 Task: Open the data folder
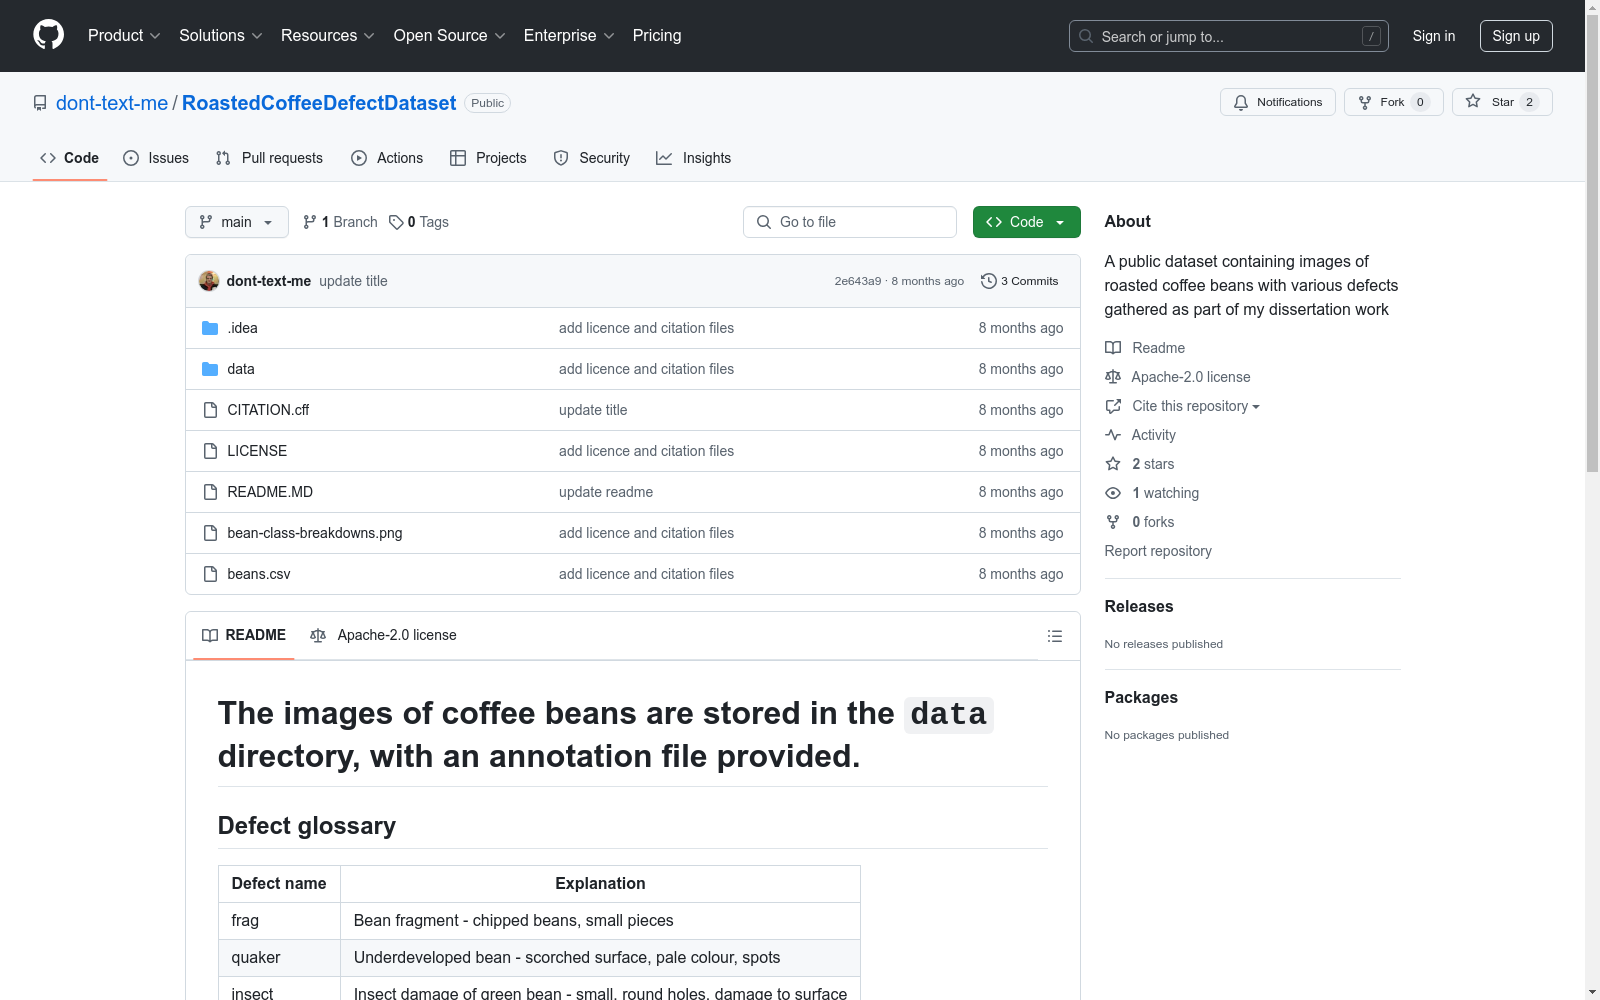pos(241,369)
